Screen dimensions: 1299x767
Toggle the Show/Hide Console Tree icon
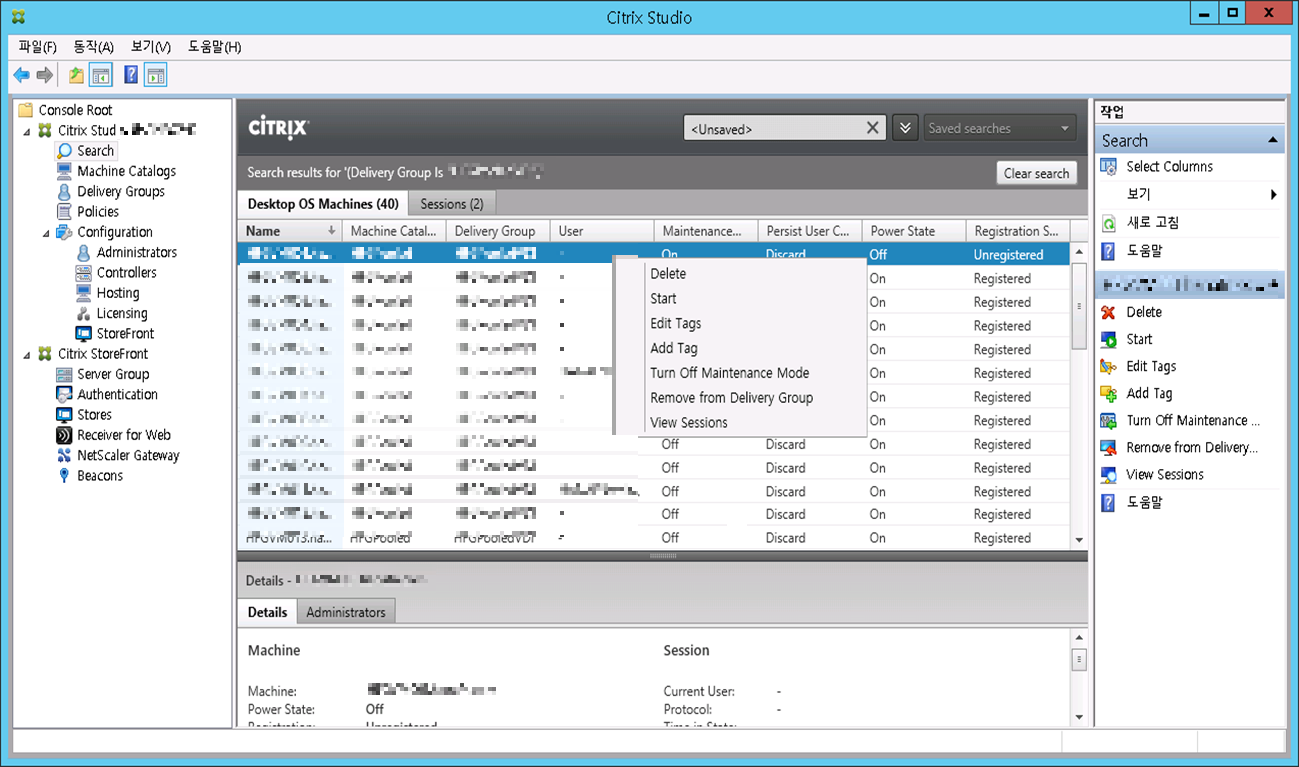point(100,75)
